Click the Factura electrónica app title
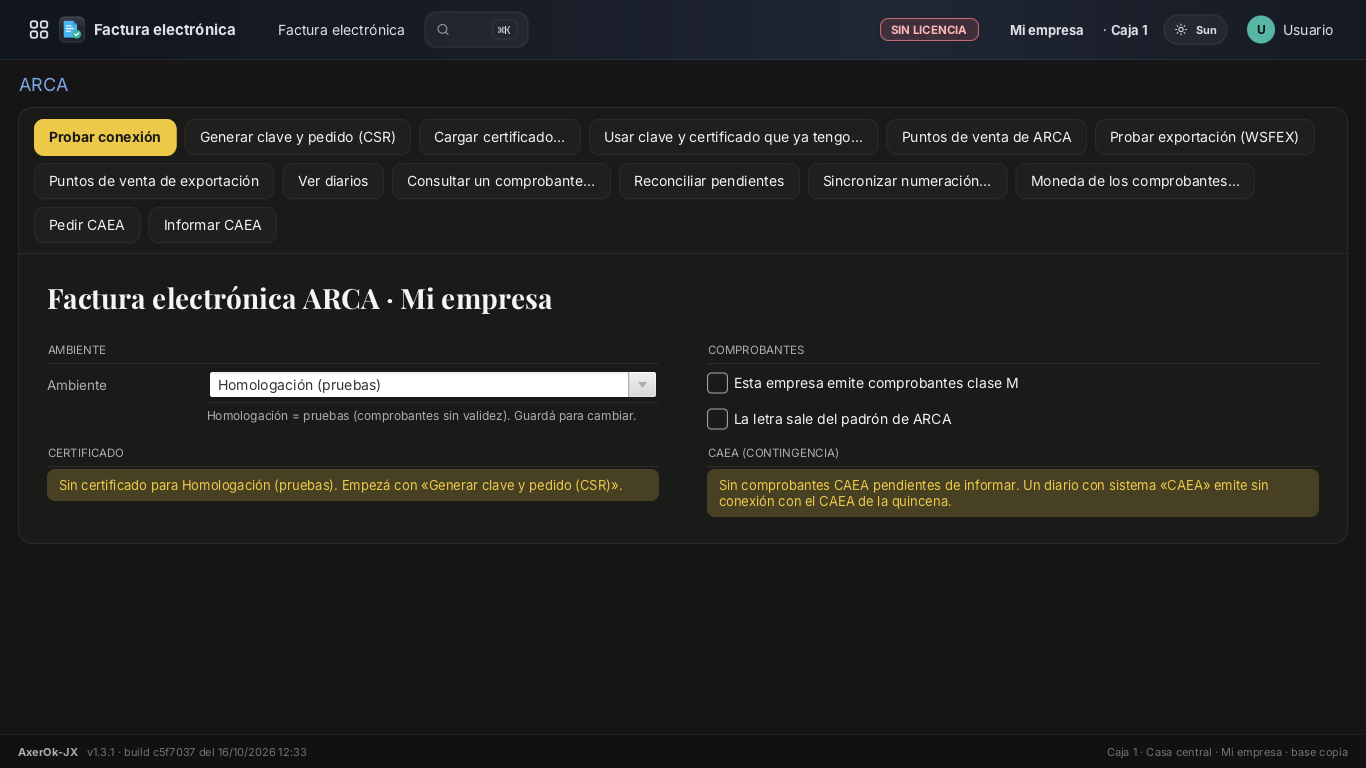The height and width of the screenshot is (768, 1366). pyautogui.click(x=165, y=30)
